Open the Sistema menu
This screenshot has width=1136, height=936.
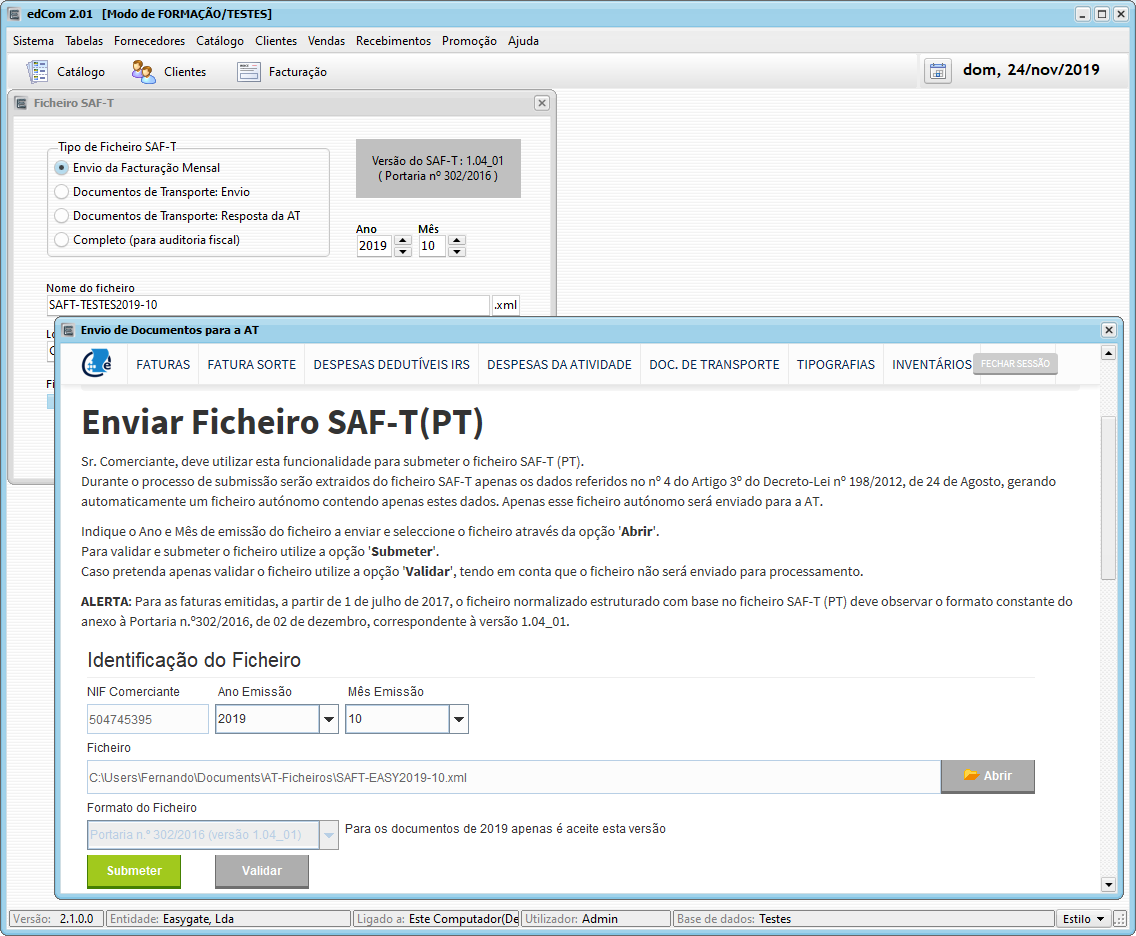[33, 41]
